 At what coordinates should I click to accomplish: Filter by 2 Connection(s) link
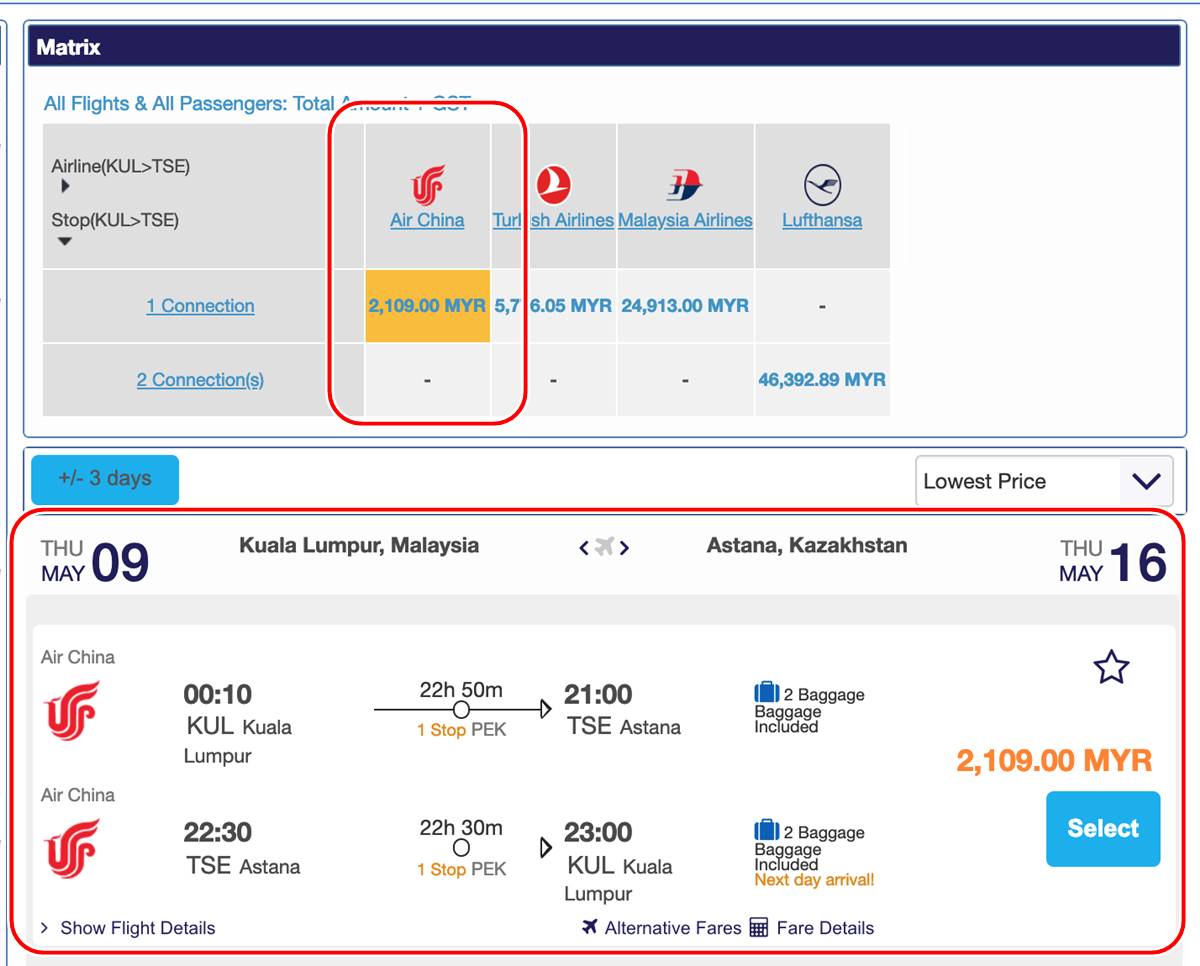point(200,380)
